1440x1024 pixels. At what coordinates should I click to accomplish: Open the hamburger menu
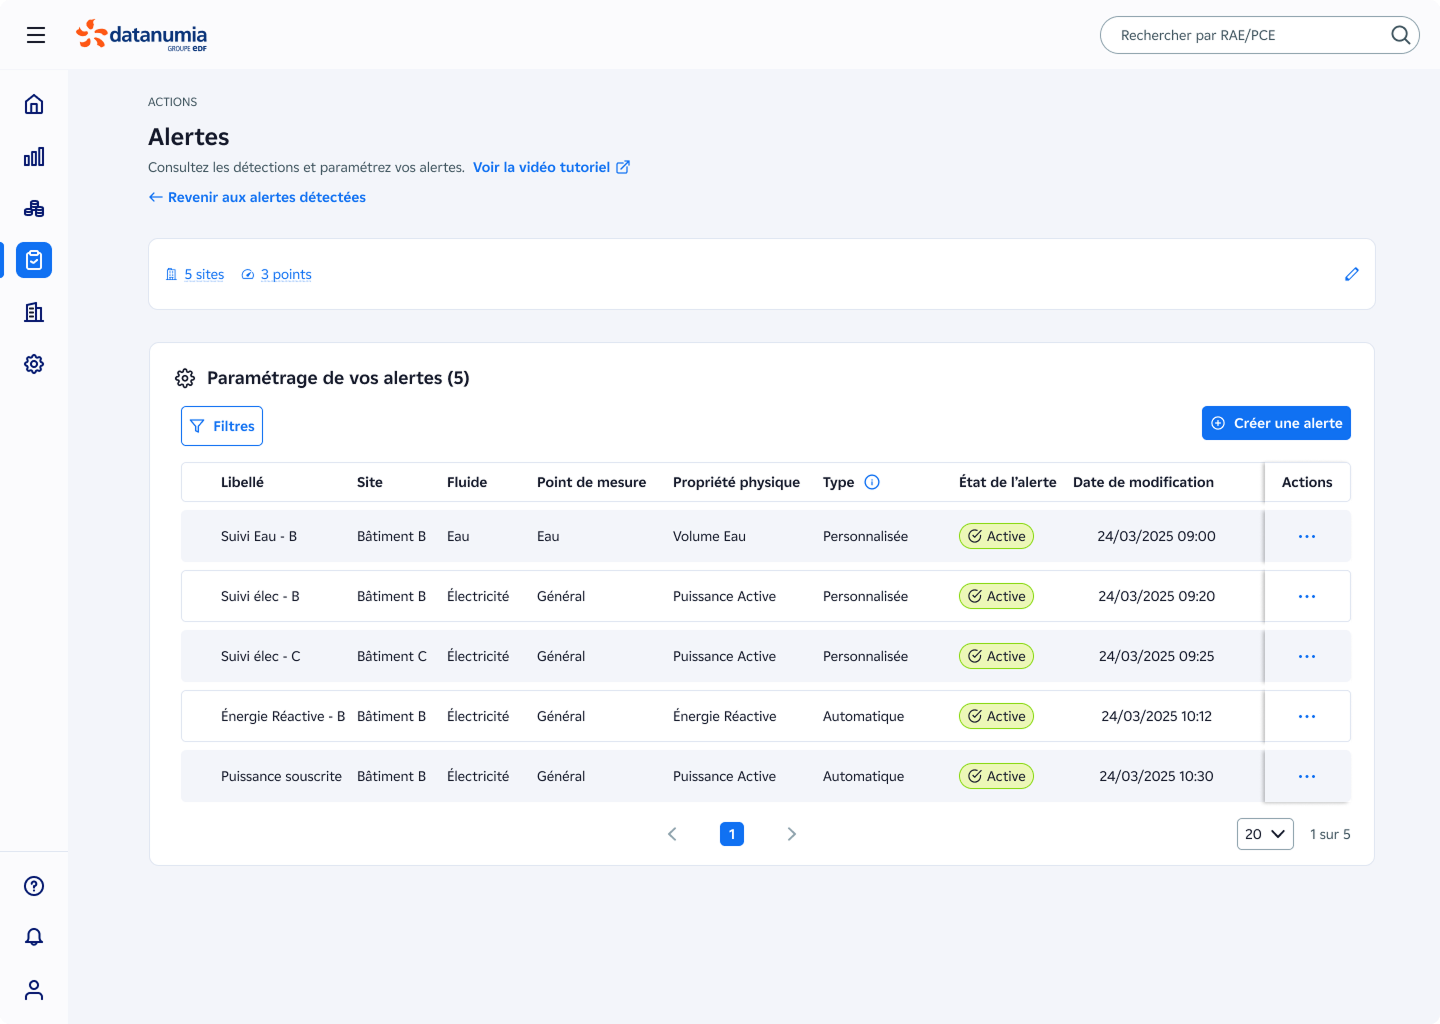pos(36,35)
